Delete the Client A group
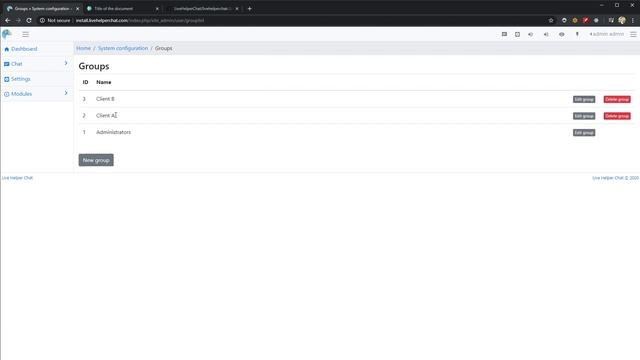 pyautogui.click(x=617, y=116)
